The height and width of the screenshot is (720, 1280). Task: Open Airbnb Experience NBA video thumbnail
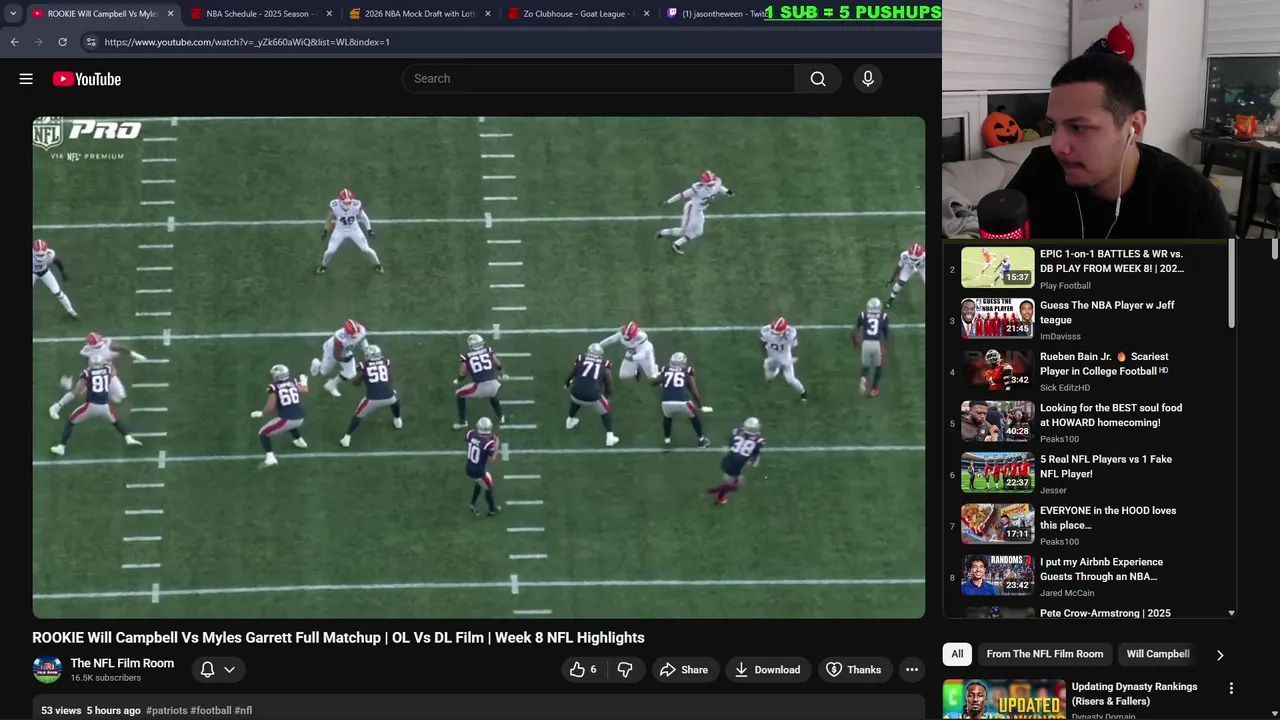998,575
